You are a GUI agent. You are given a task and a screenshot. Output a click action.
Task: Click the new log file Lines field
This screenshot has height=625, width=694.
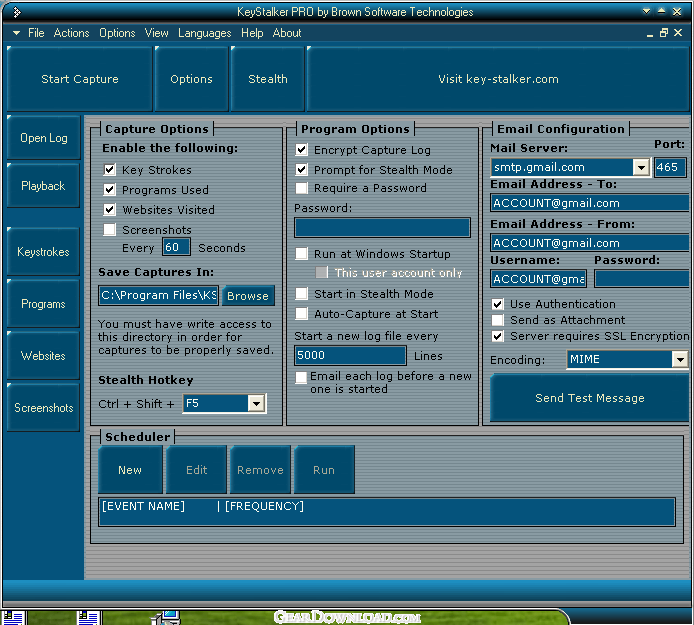(350, 355)
